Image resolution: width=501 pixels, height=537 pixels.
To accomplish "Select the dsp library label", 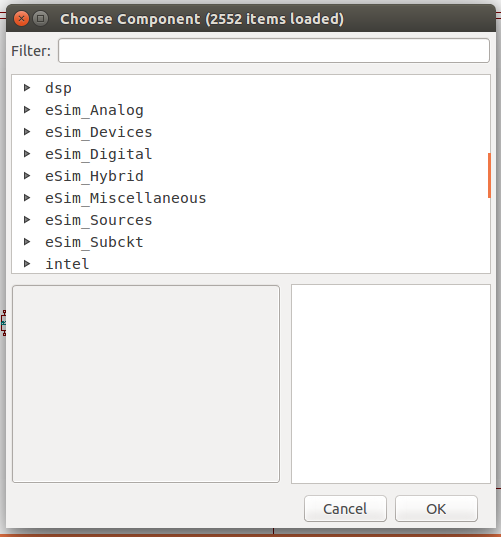I will pos(58,88).
